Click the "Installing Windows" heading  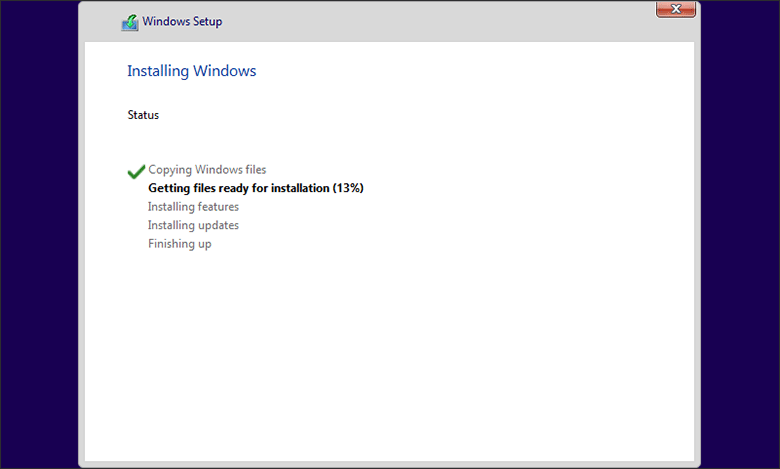pos(192,71)
